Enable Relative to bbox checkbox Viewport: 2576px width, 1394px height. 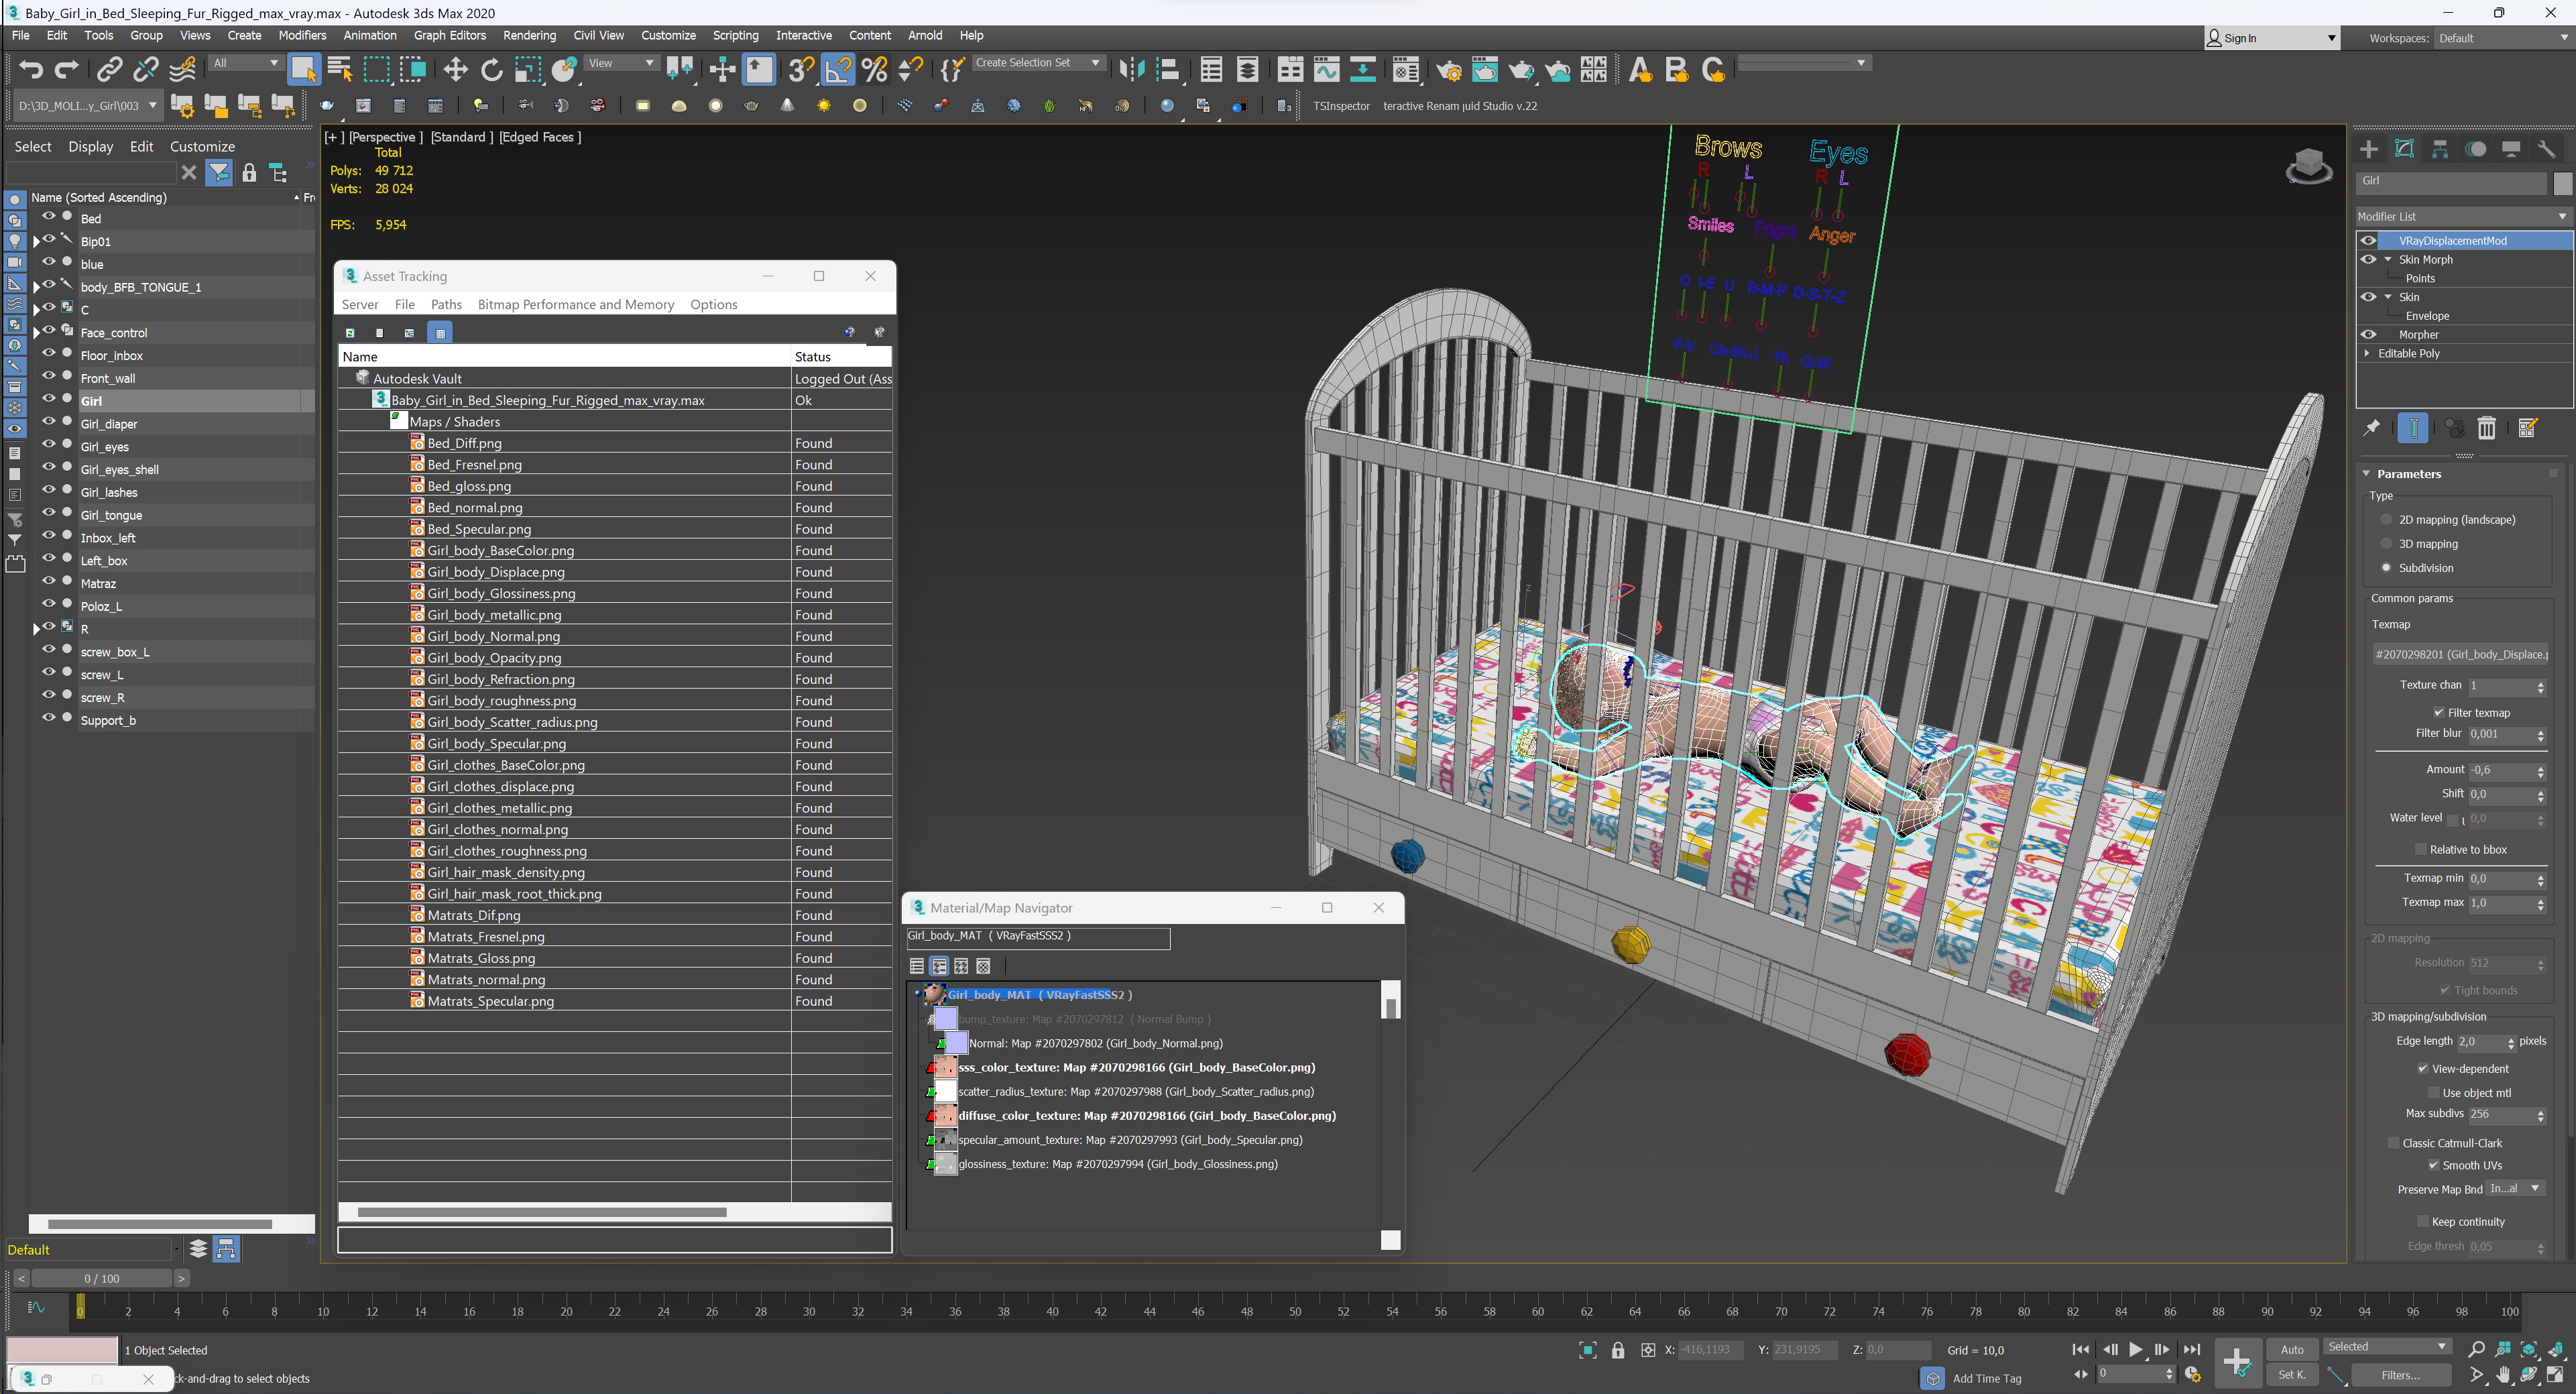2421,849
